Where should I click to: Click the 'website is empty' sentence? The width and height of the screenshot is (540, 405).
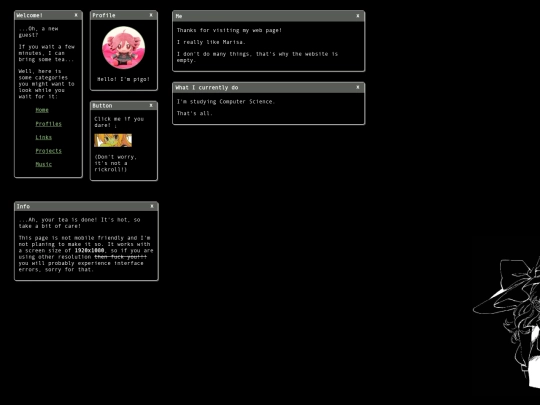tap(257, 57)
